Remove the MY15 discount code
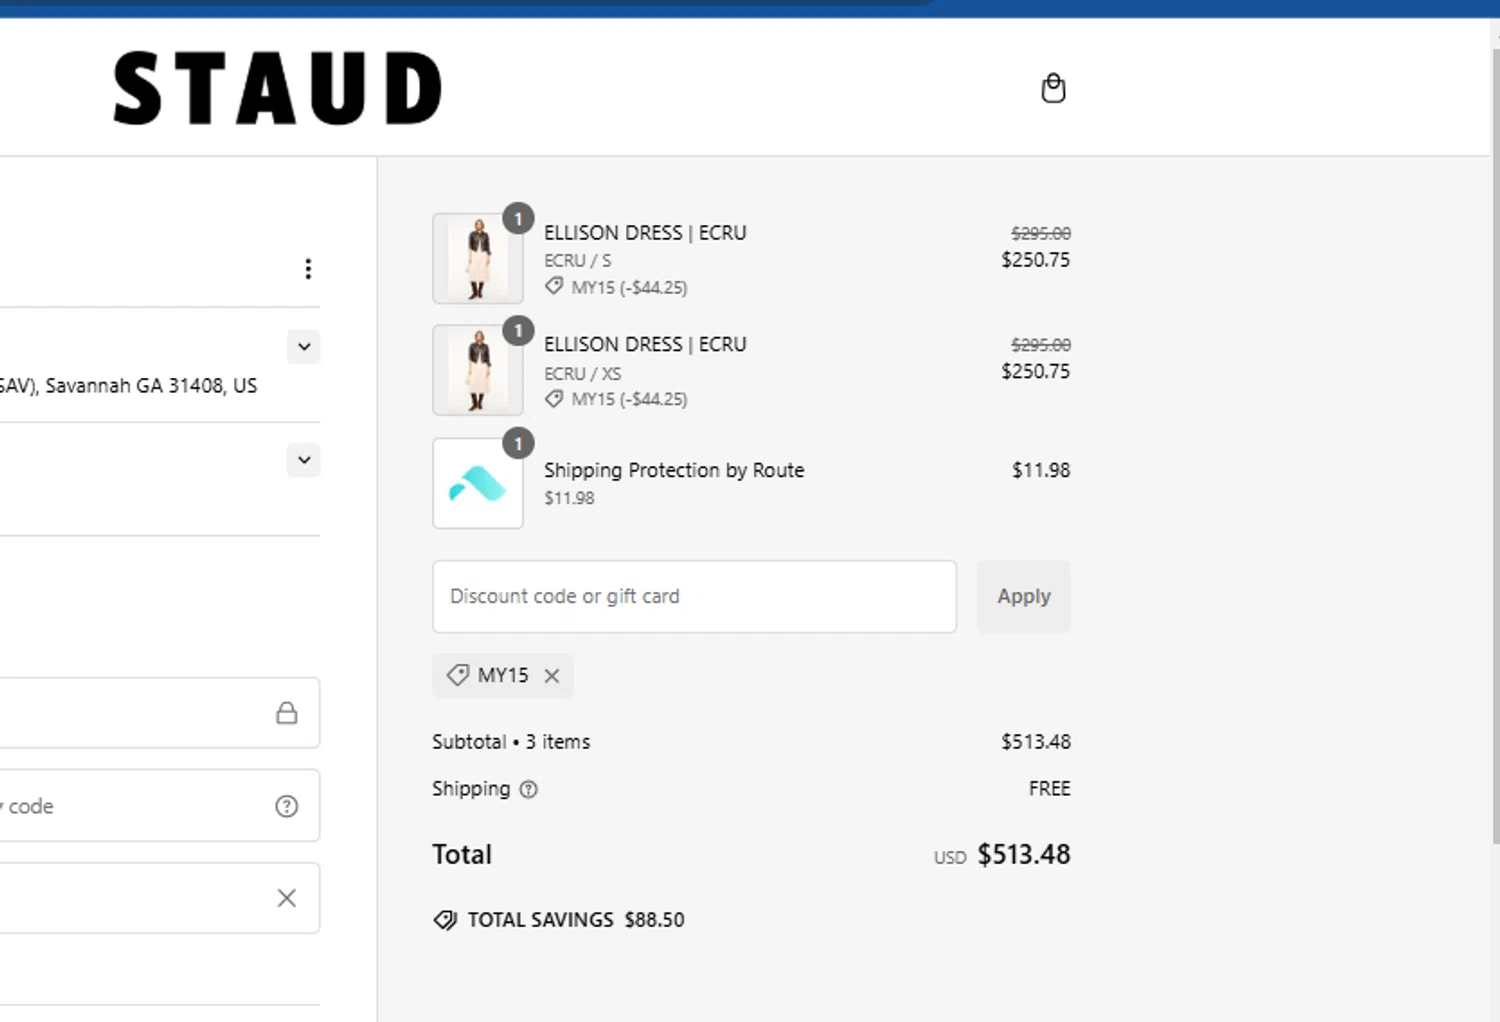Image resolution: width=1500 pixels, height=1022 pixels. click(x=552, y=676)
